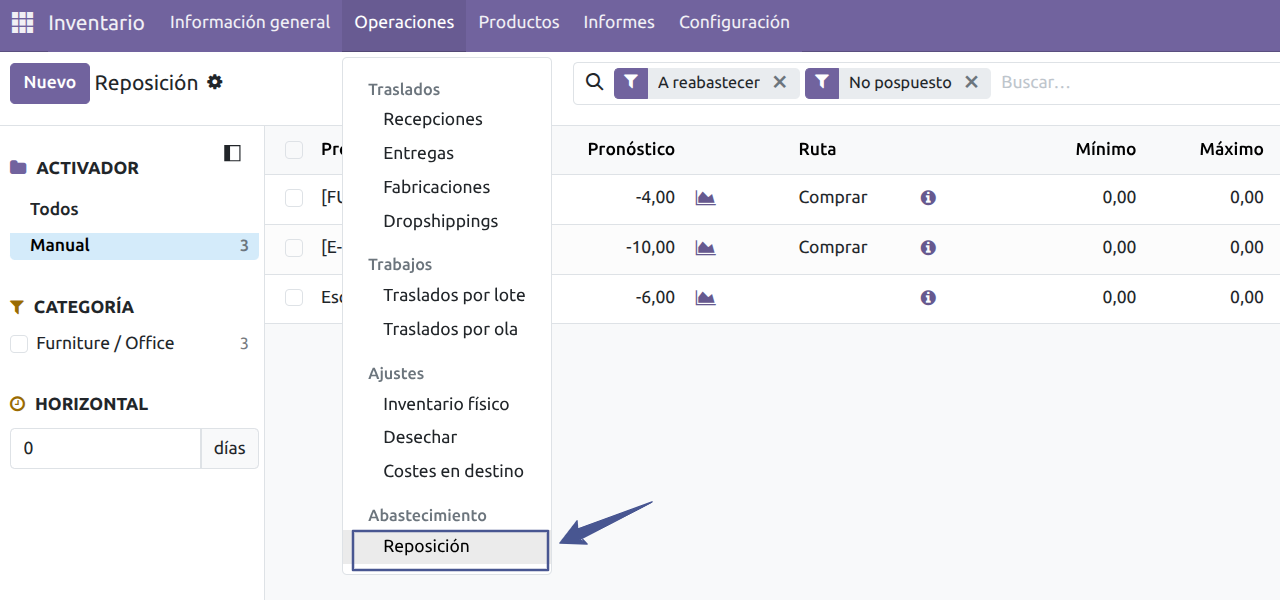Viewport: 1280px width, 600px height.
Task: Click info icon on first Comprar row
Action: pos(928,198)
